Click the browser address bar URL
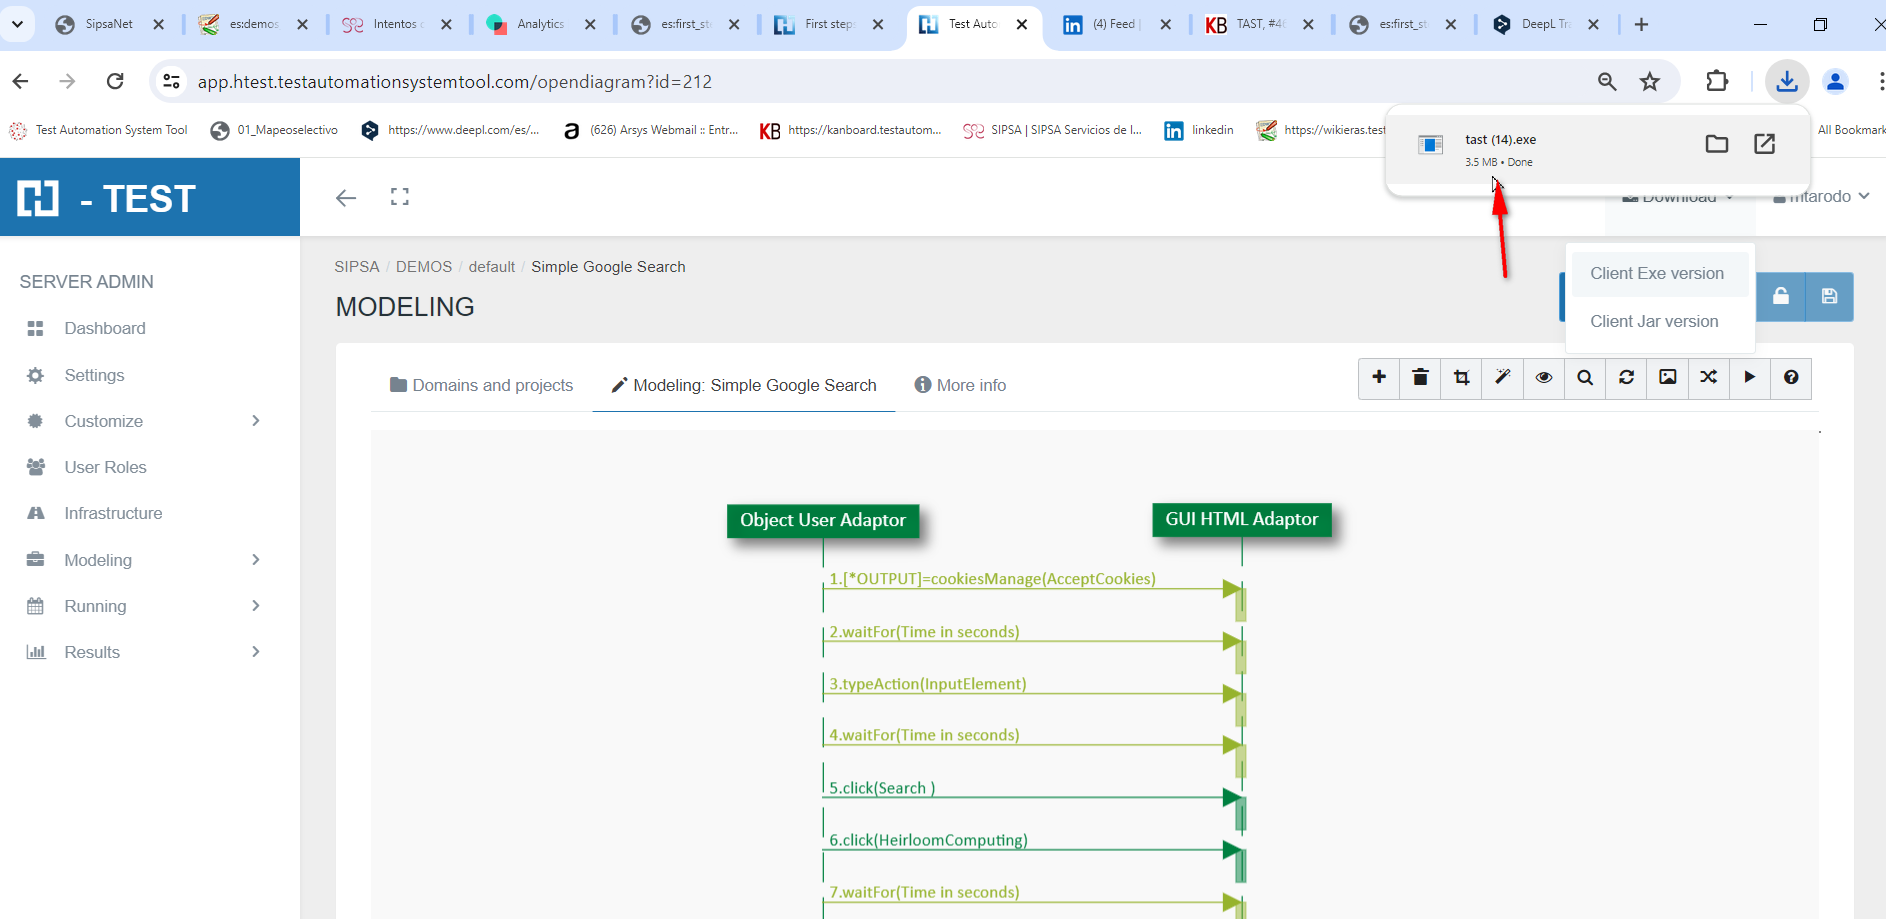 pyautogui.click(x=454, y=82)
